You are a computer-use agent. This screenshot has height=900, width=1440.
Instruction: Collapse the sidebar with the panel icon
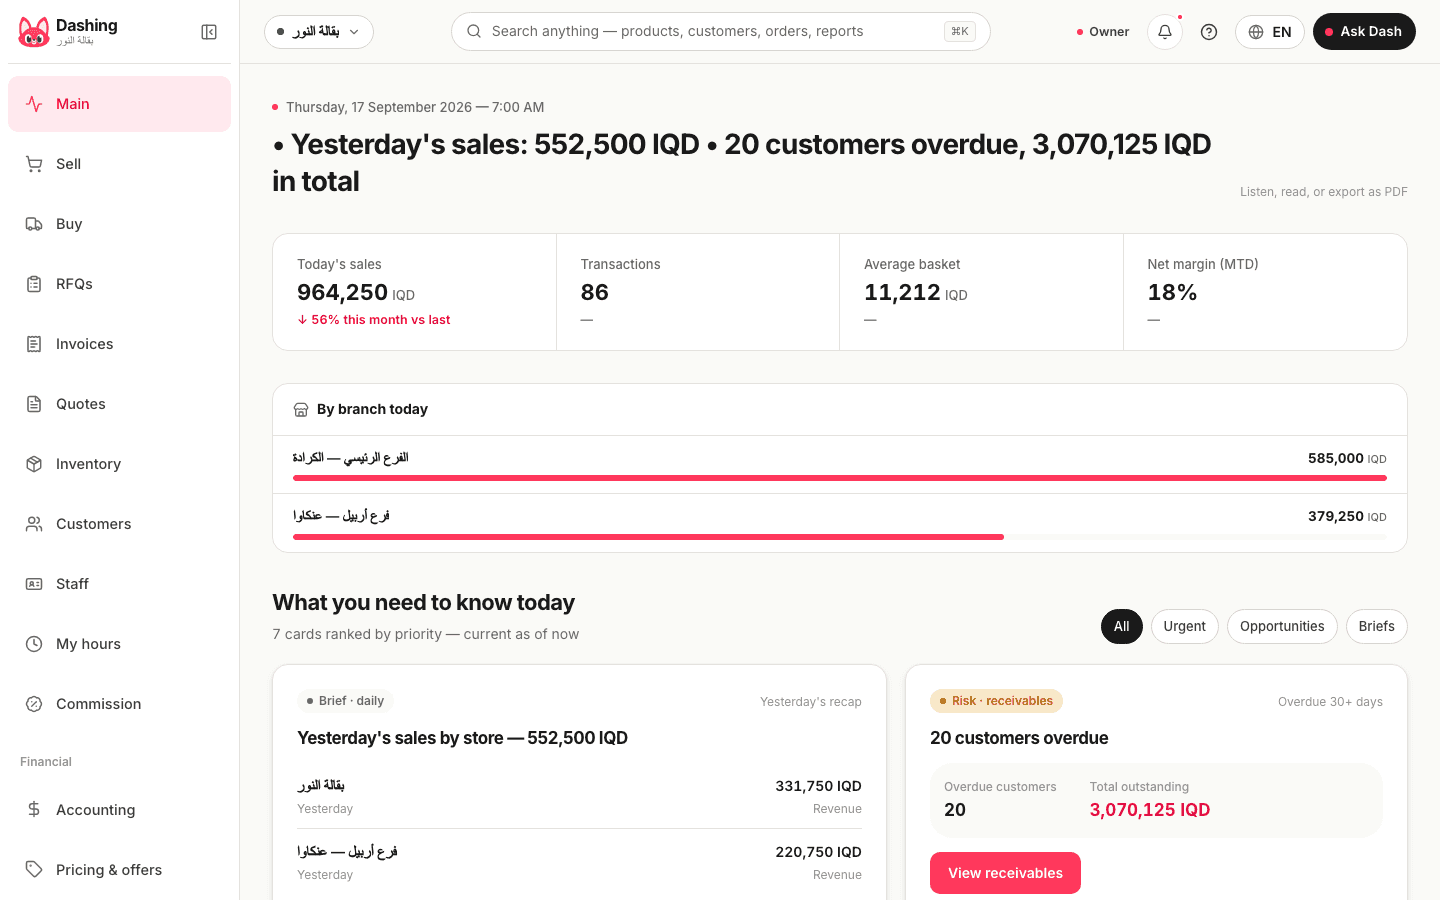point(209,32)
